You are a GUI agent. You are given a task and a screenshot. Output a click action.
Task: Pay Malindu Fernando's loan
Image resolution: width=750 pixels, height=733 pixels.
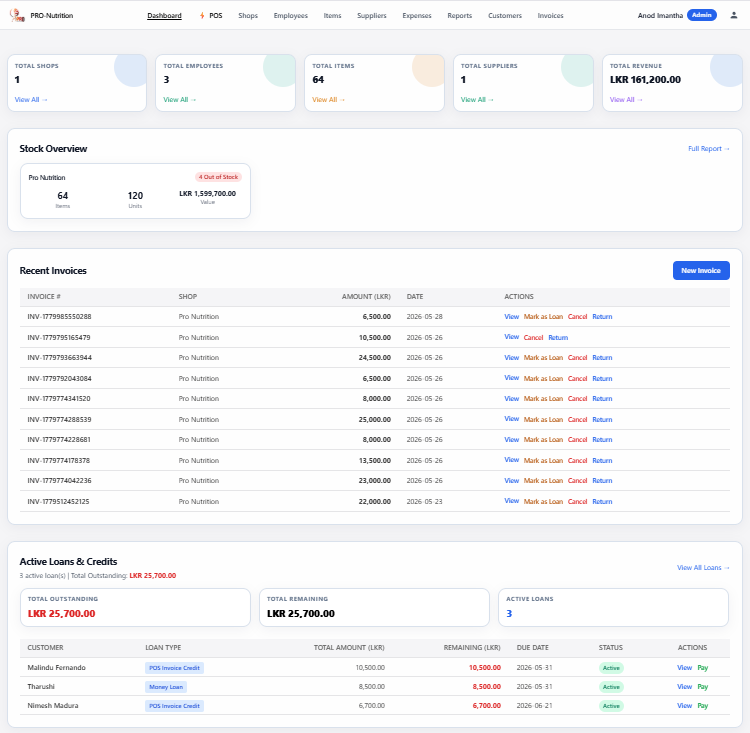pos(702,667)
